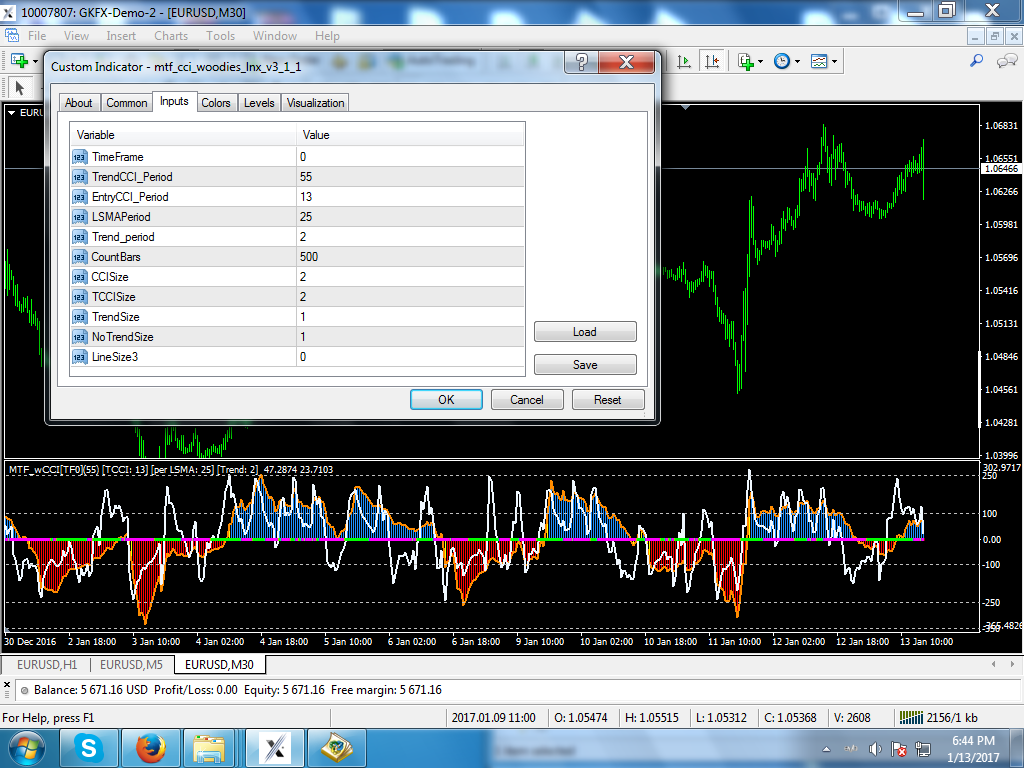The height and width of the screenshot is (768, 1024).
Task: Click the connection status bars icon
Action: coord(911,718)
